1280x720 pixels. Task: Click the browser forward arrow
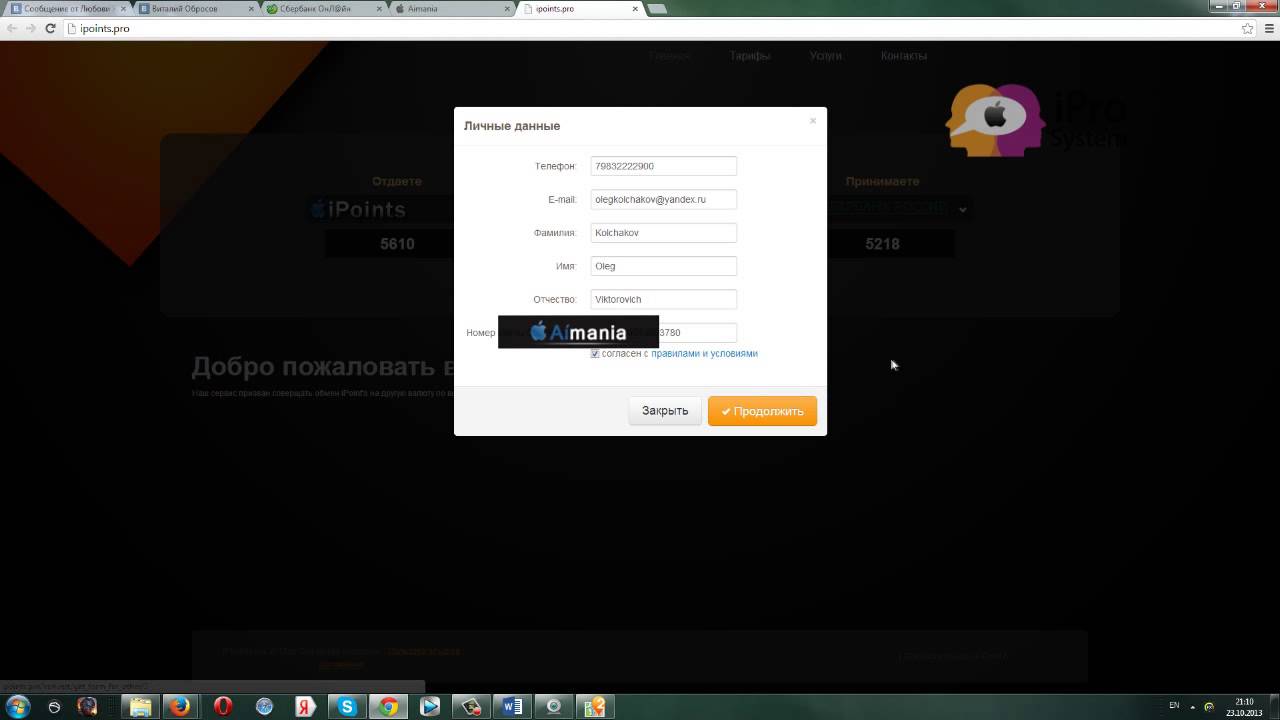tap(31, 28)
